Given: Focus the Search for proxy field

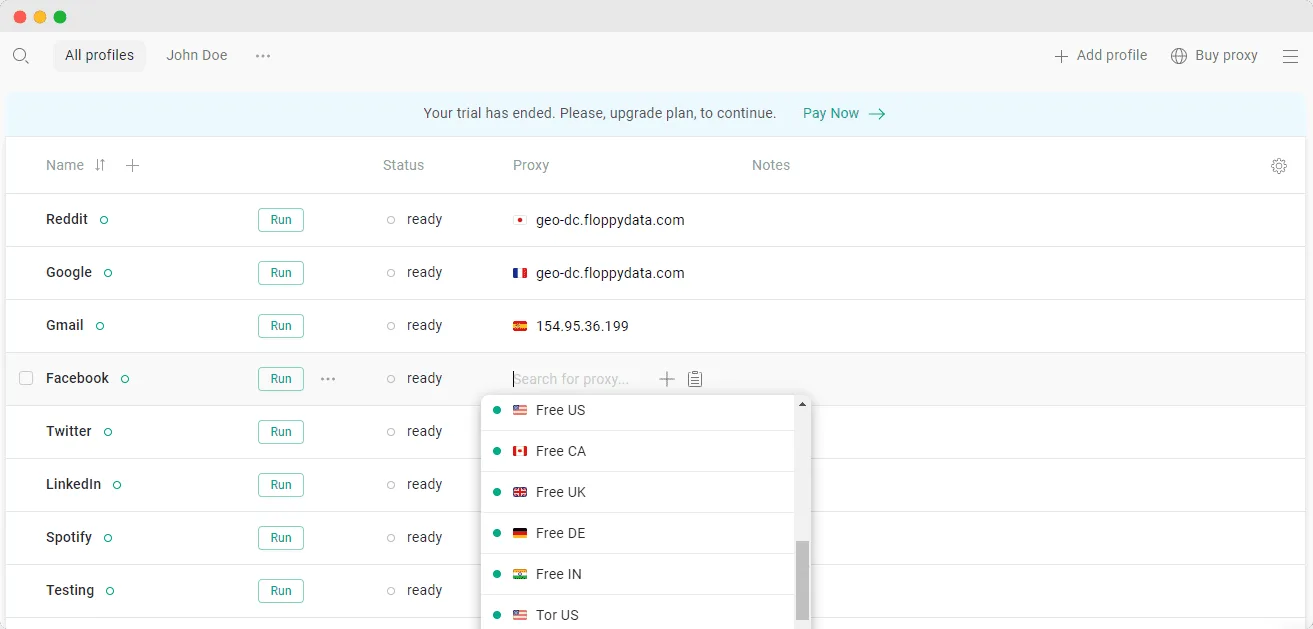Looking at the screenshot, I should [x=580, y=379].
